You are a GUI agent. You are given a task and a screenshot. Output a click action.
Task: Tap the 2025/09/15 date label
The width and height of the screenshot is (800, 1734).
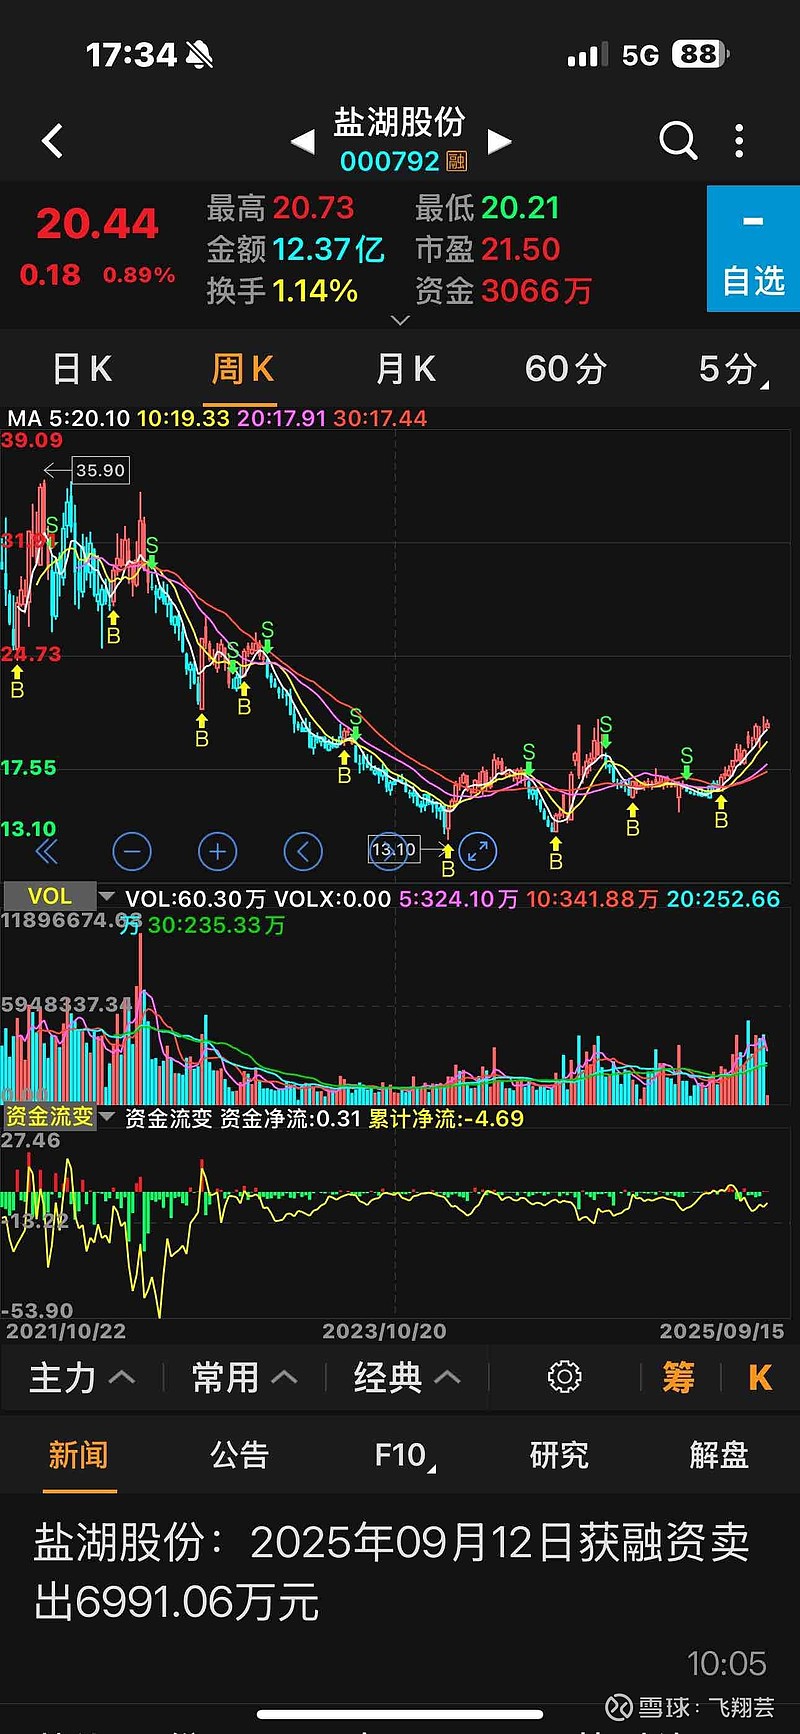coord(722,1331)
